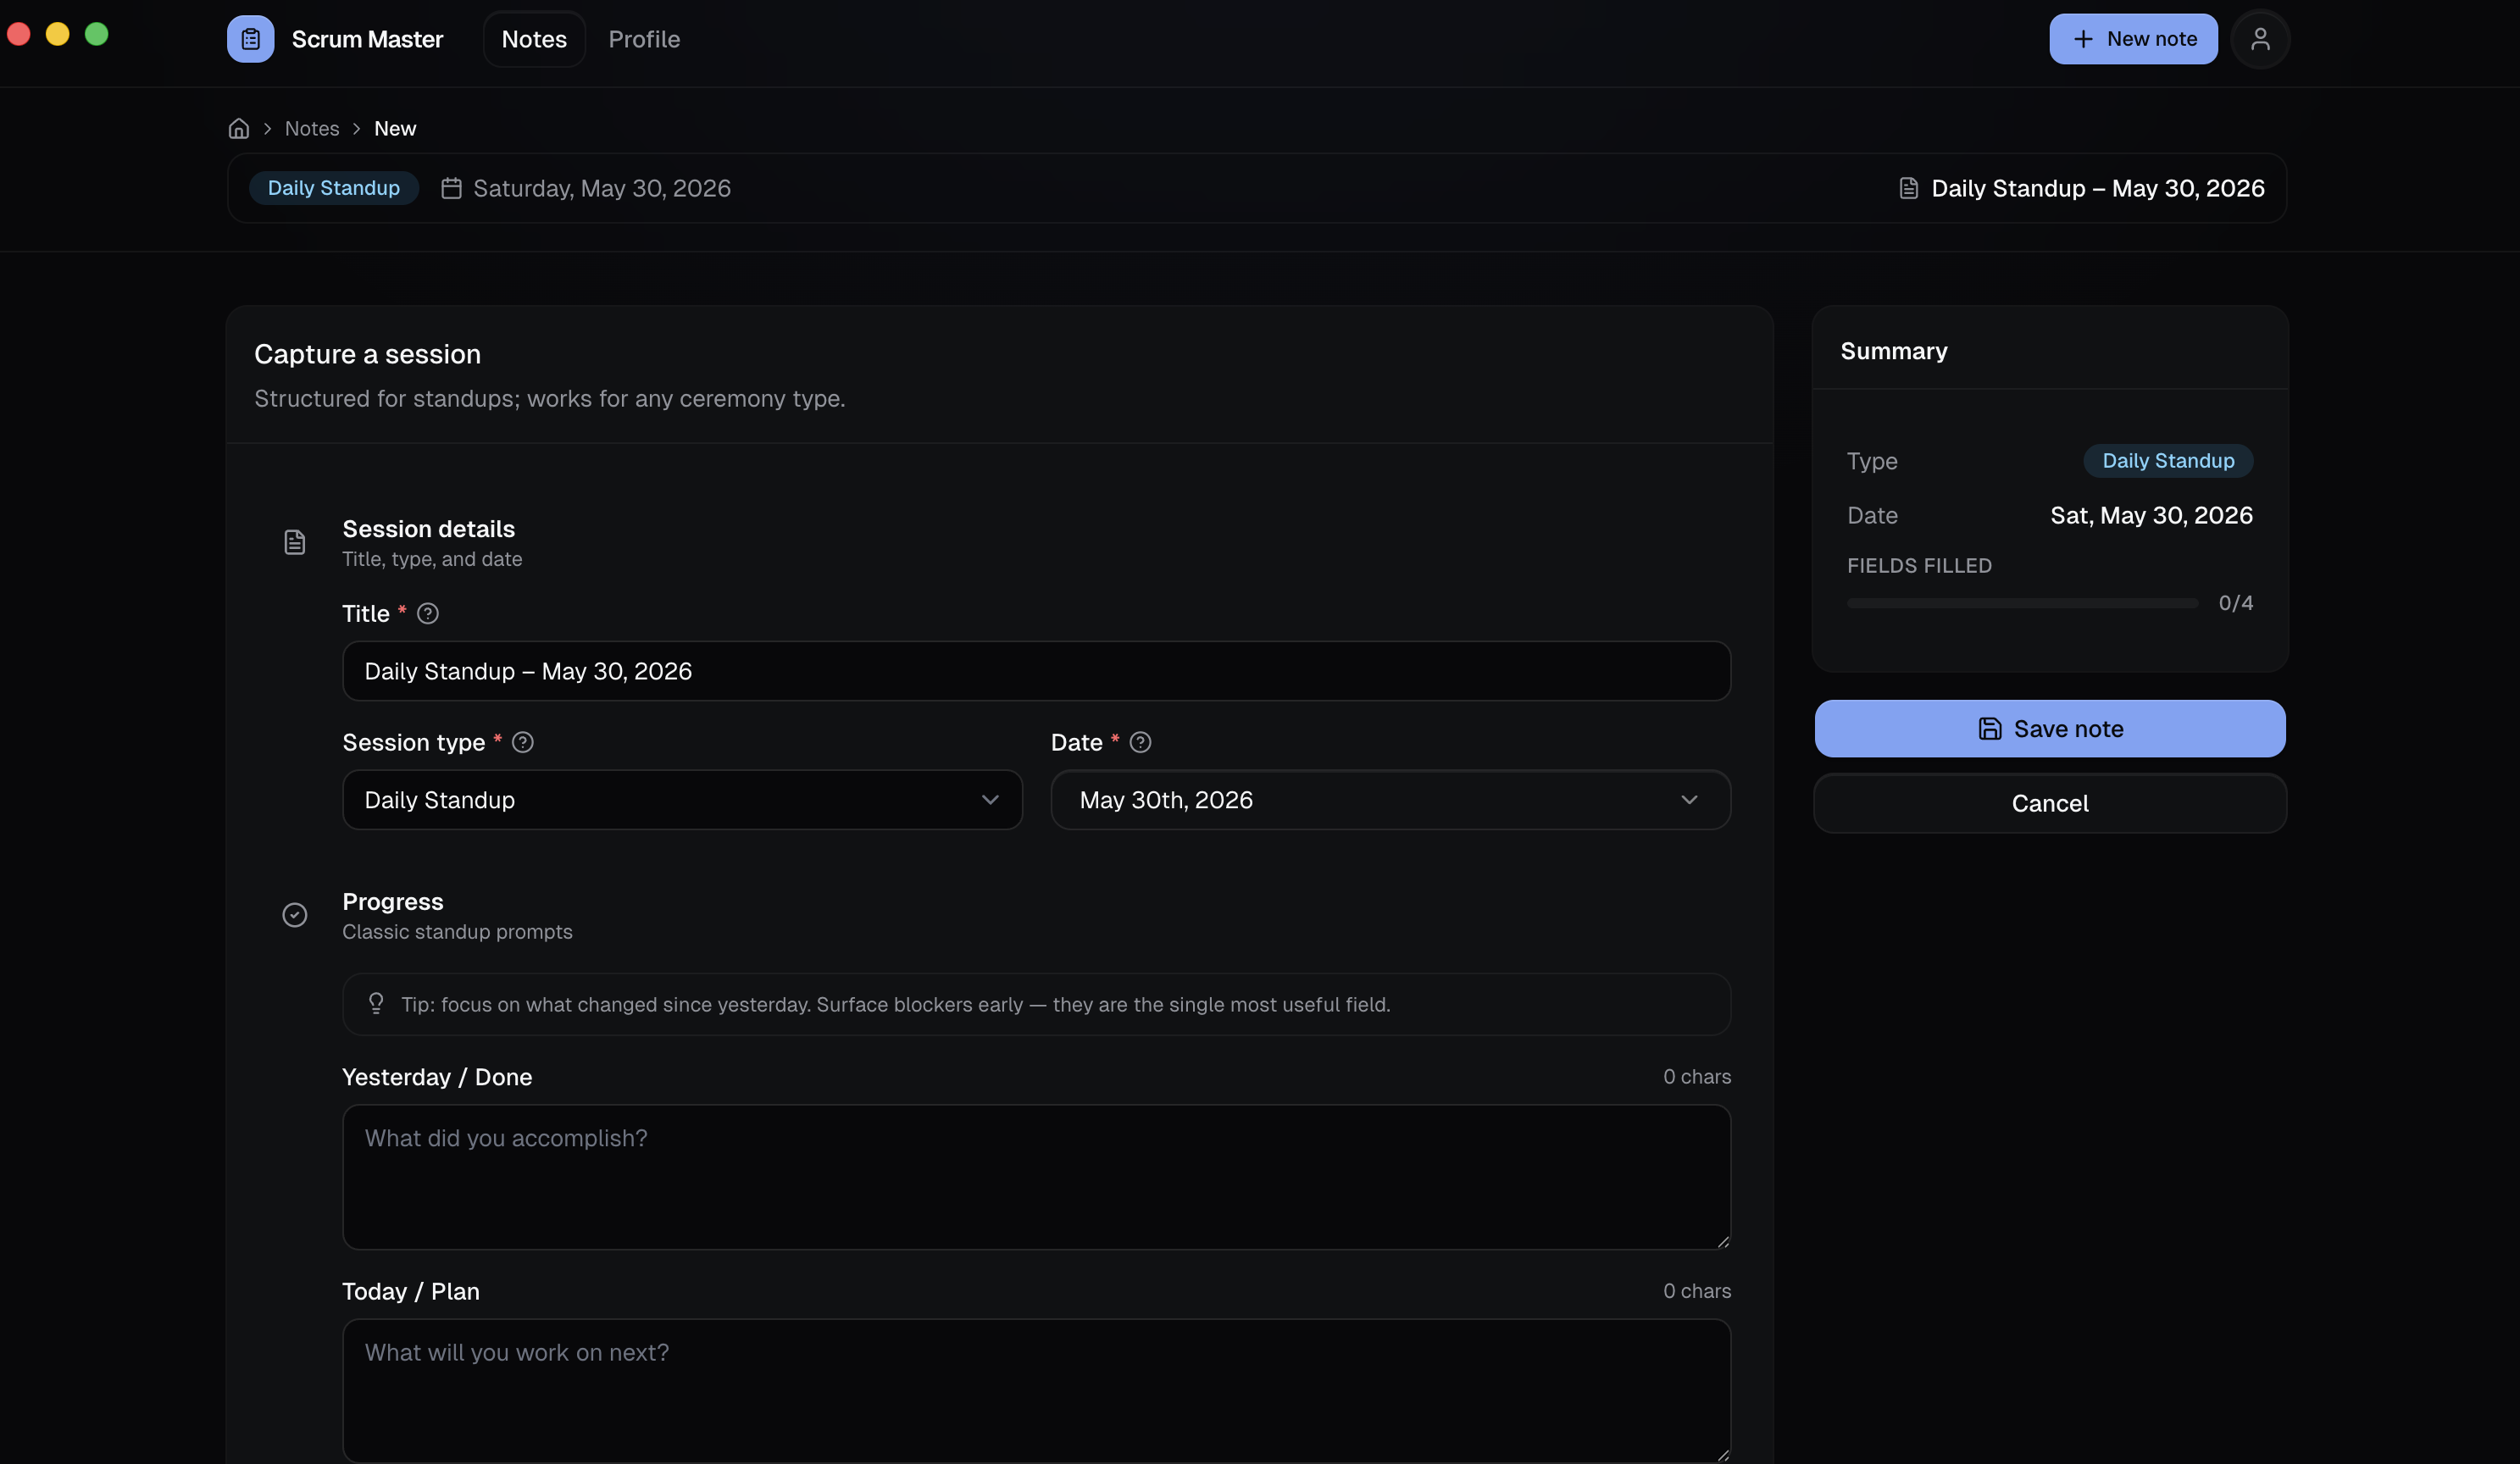Click the Daily Standup badge in Summary
Viewport: 2520px width, 1464px height.
click(2168, 460)
